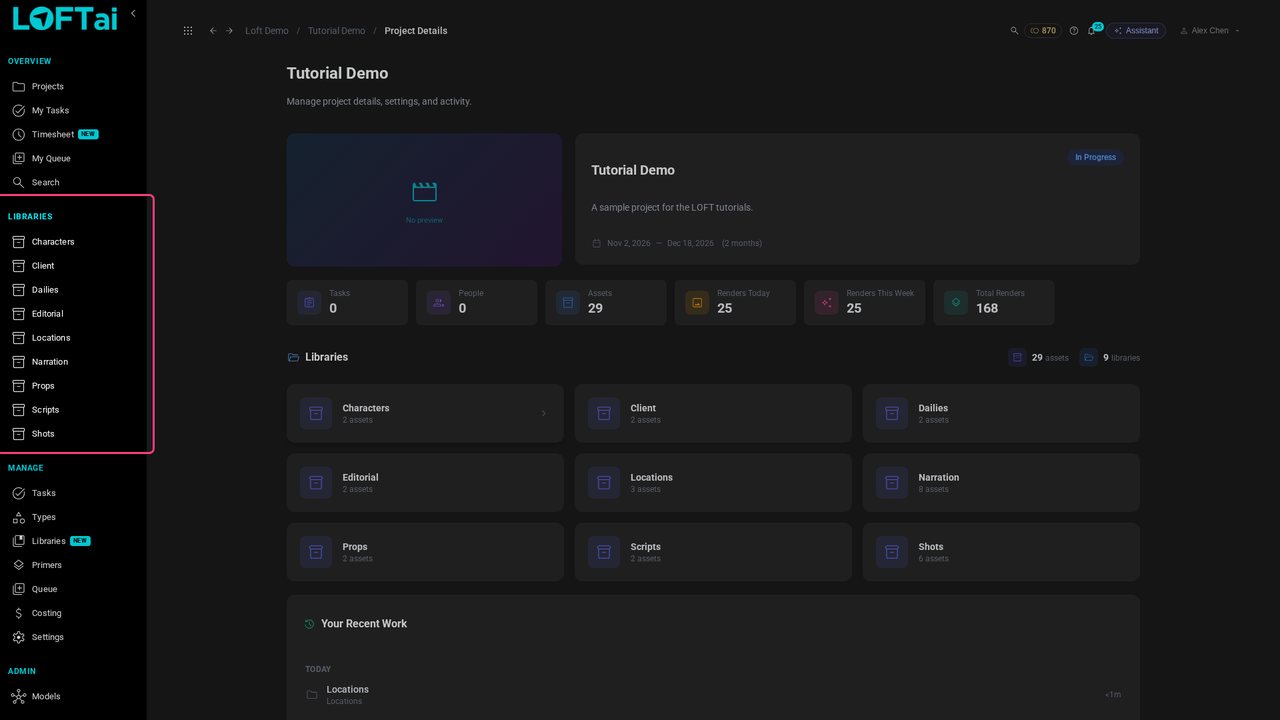Open the app grid launcher icon

coord(188,31)
